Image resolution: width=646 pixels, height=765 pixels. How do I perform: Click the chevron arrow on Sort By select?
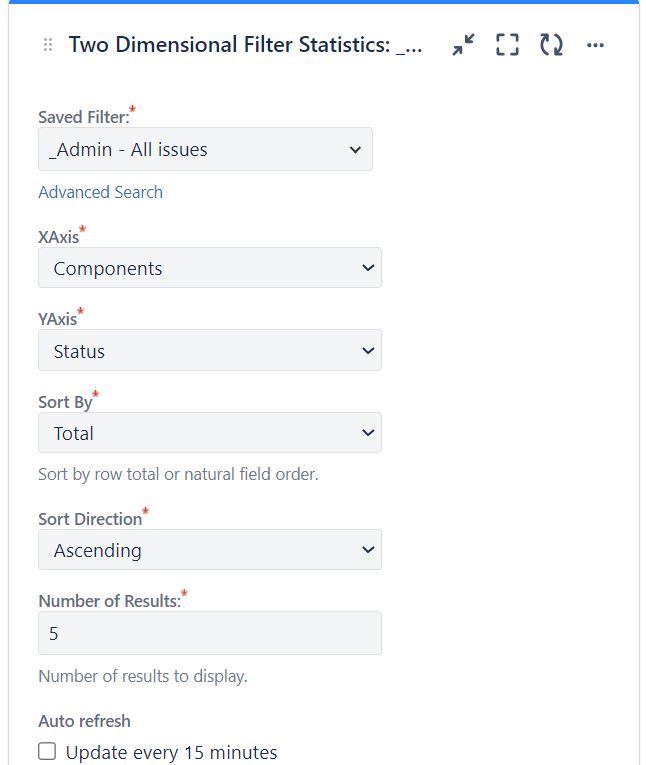pos(367,433)
